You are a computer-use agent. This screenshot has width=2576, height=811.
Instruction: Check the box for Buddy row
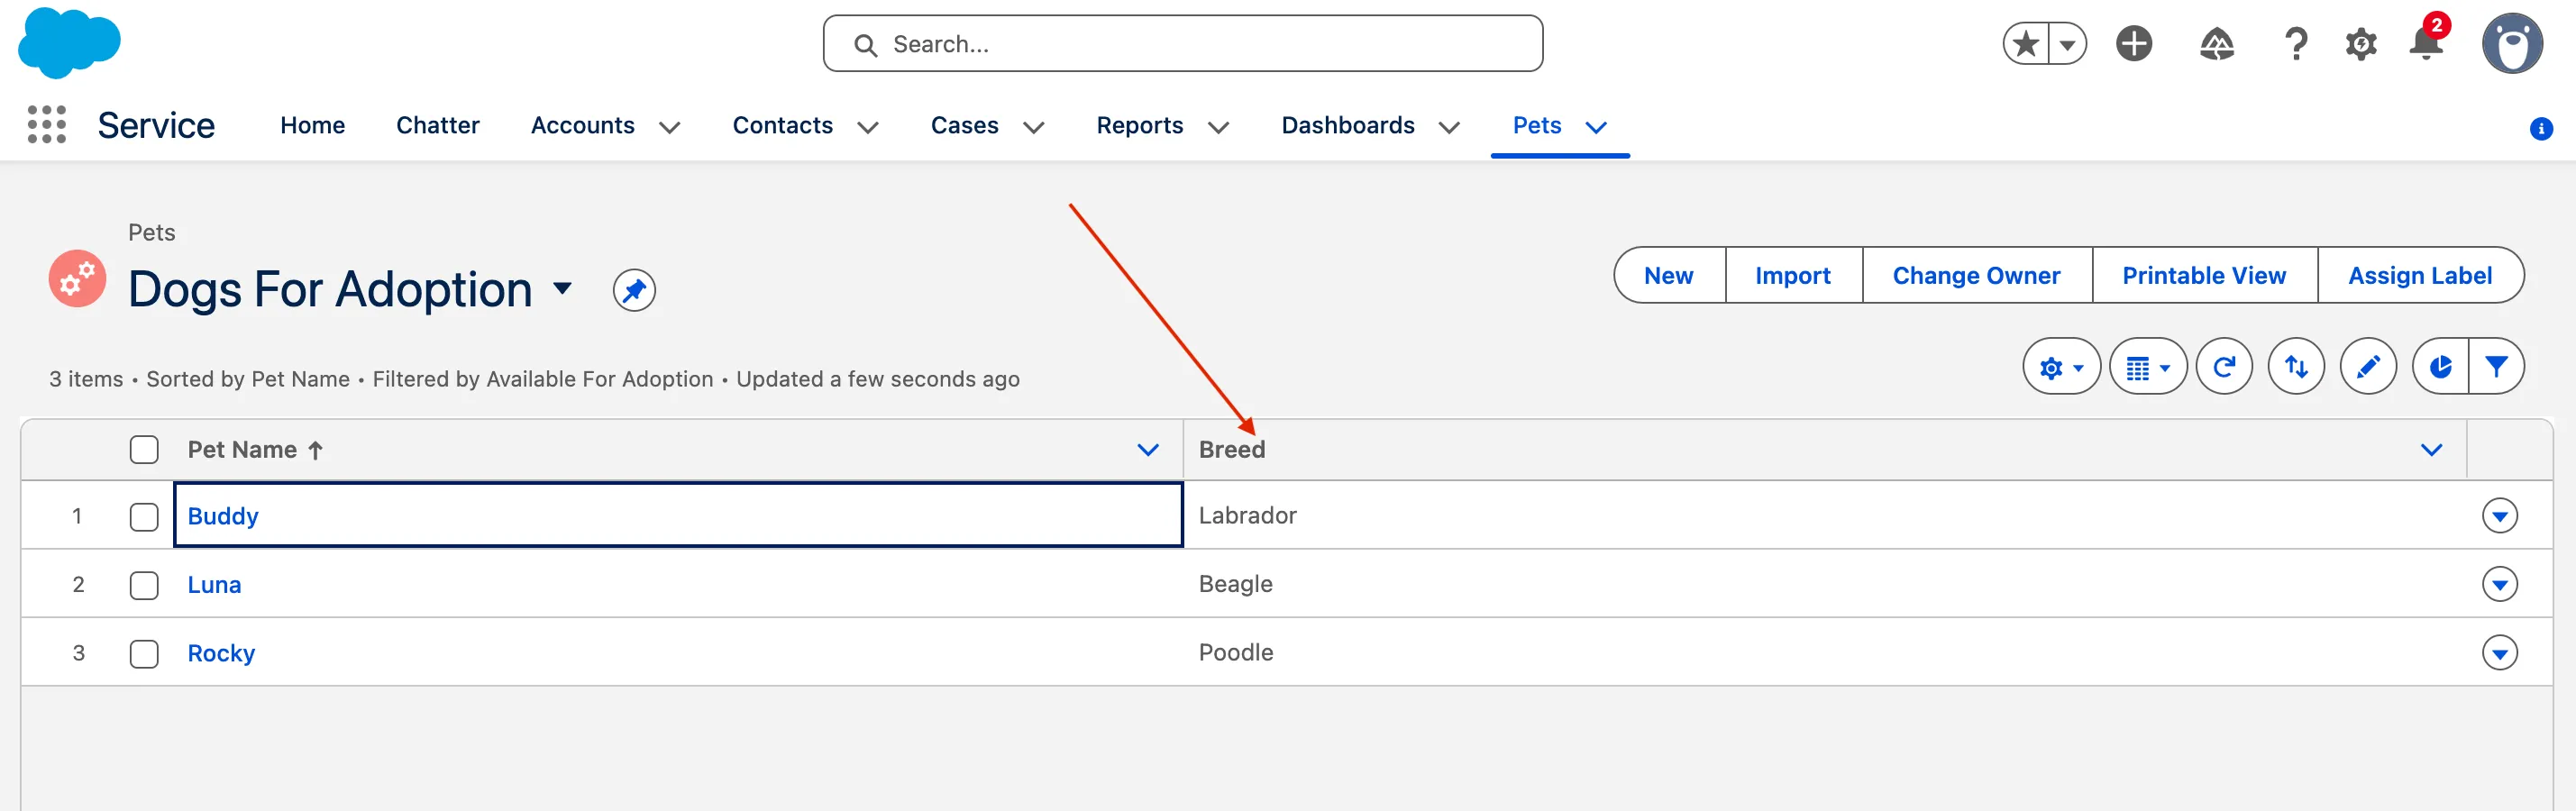[x=144, y=516]
